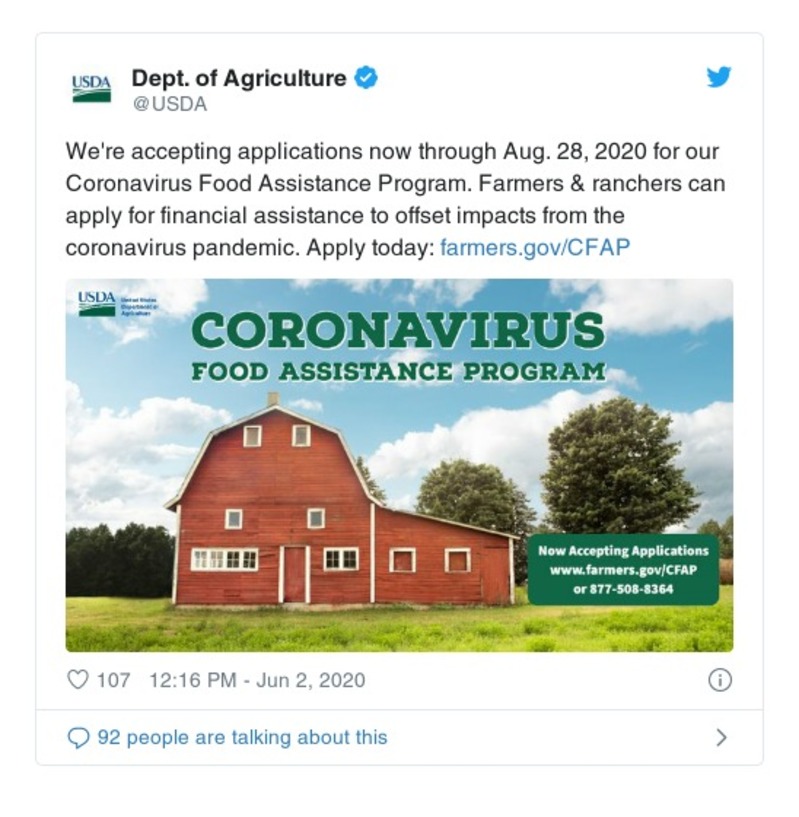Click the speech bubble reply icon

[x=77, y=738]
